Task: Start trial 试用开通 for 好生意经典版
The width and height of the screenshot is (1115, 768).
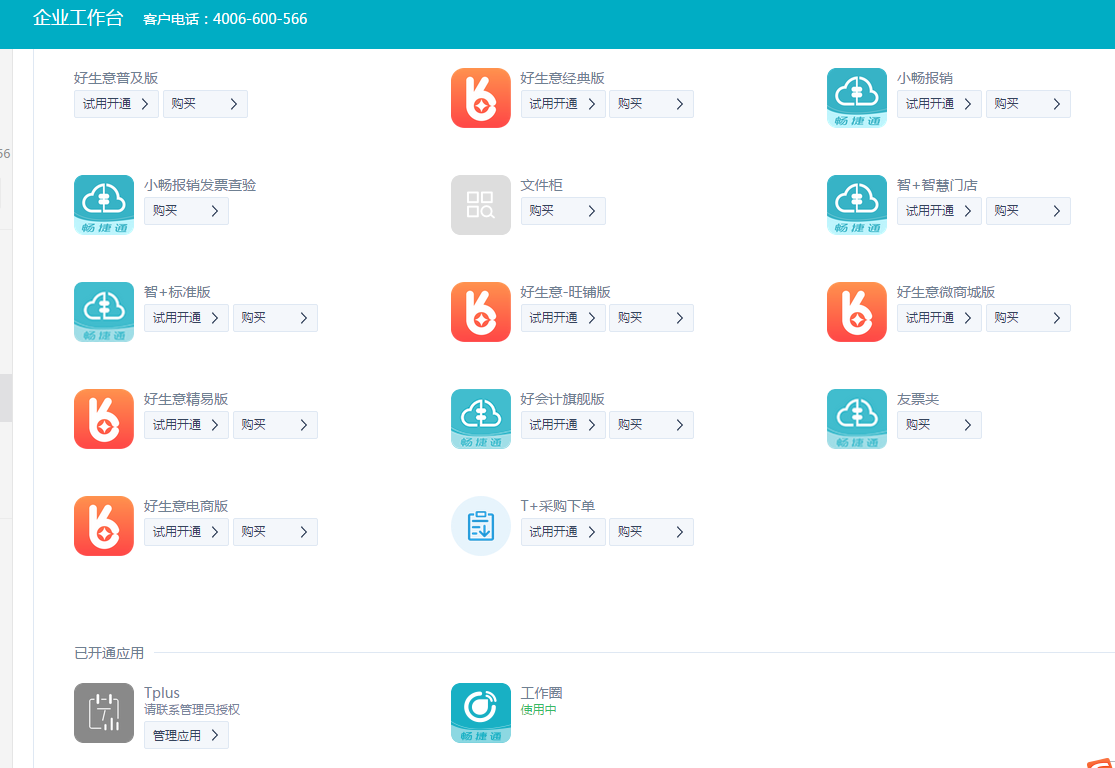Action: point(562,104)
